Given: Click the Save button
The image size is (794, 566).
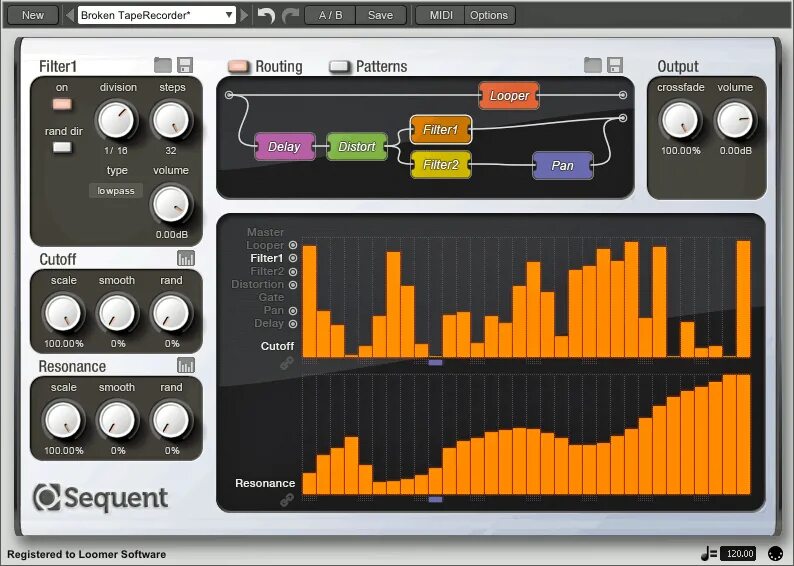Looking at the screenshot, I should [x=380, y=15].
